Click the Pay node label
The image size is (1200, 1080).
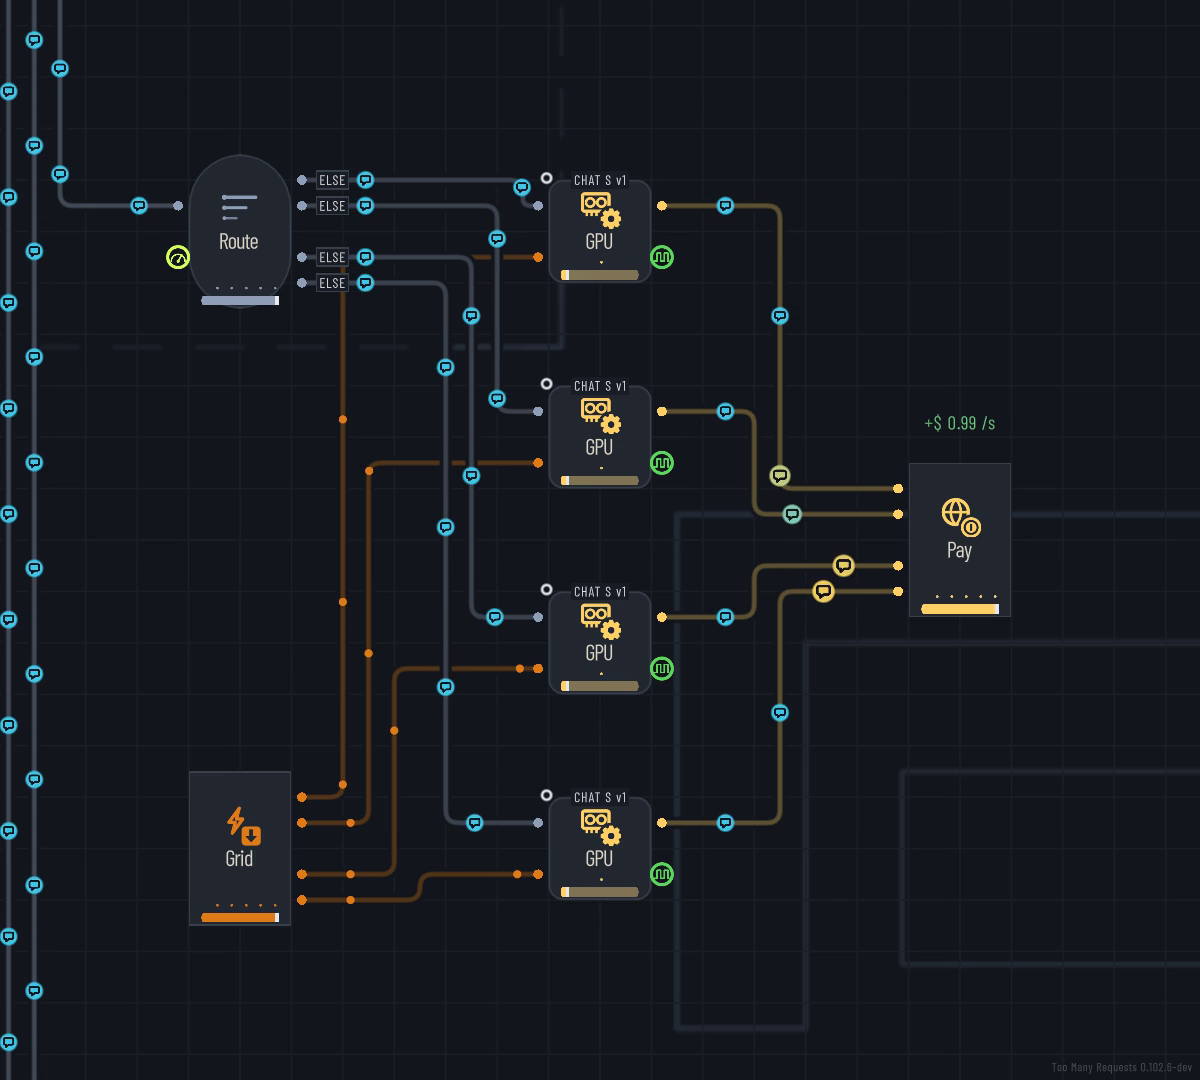[959, 550]
